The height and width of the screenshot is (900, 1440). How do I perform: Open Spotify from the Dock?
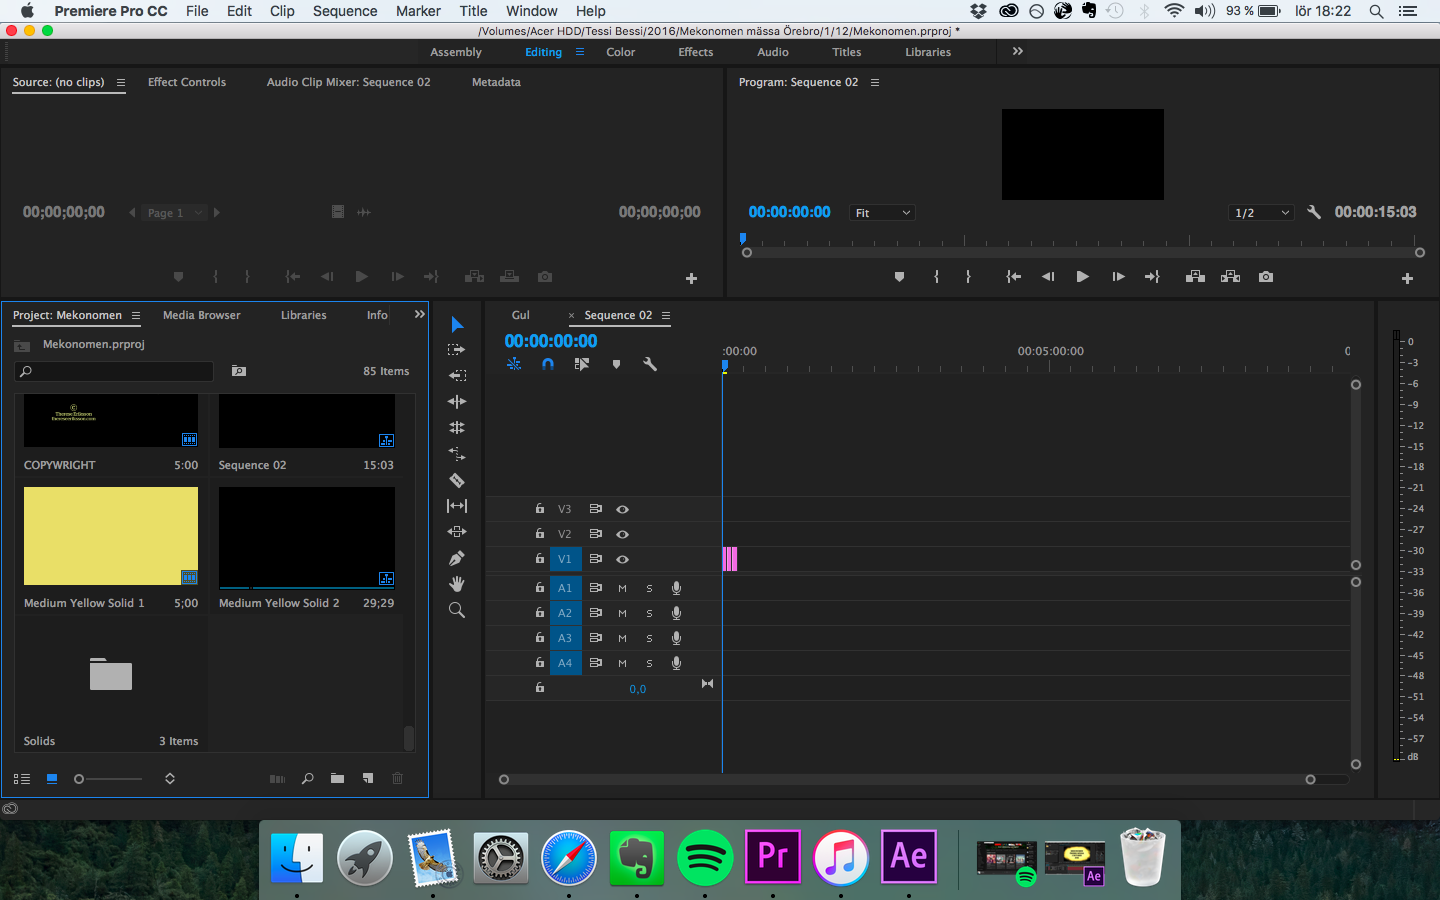[x=705, y=857]
